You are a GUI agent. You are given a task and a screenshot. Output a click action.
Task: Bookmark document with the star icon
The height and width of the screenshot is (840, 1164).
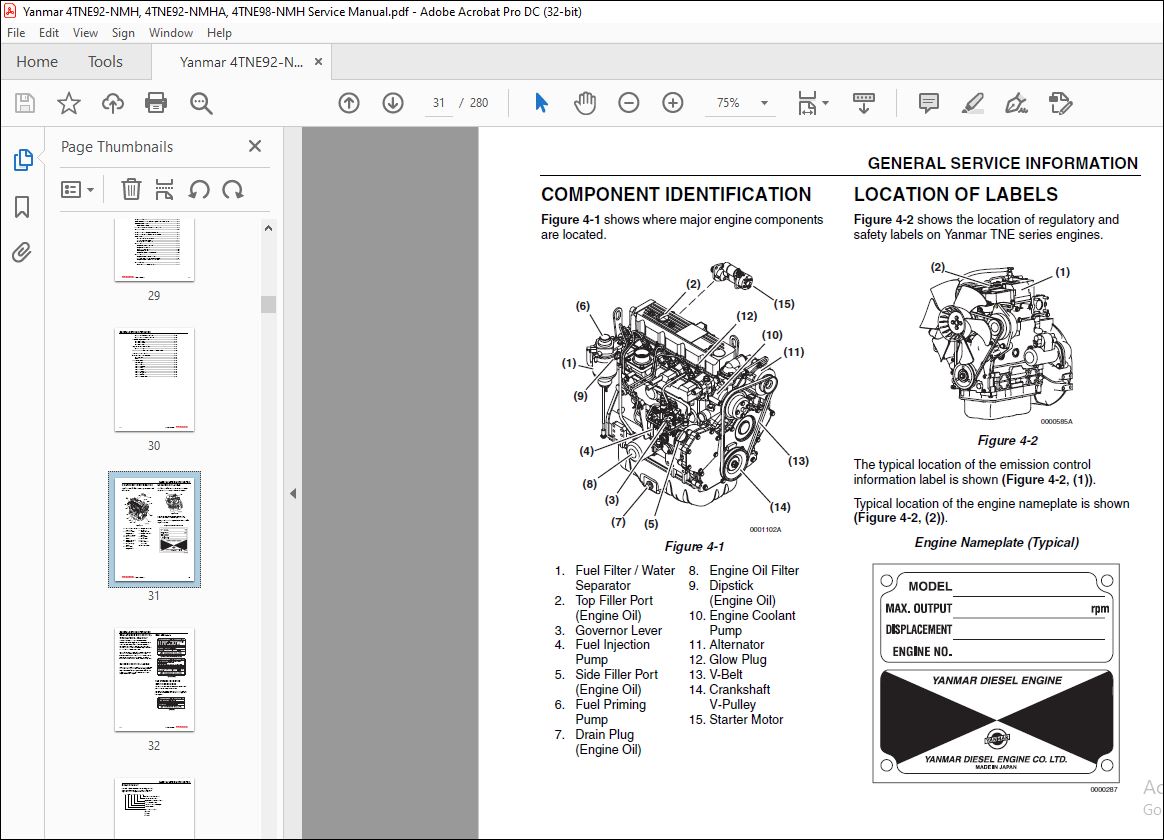68,103
